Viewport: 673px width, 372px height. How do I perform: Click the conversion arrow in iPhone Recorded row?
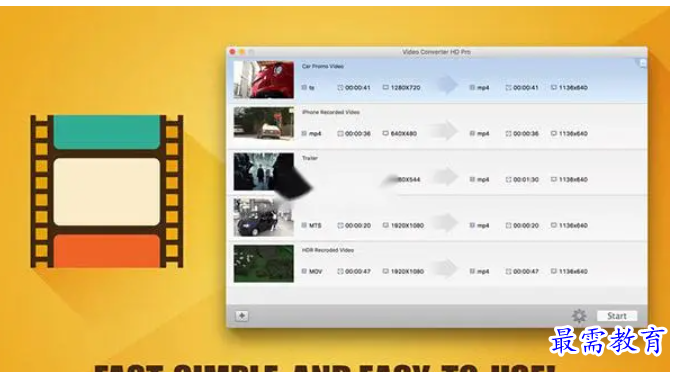(x=444, y=130)
